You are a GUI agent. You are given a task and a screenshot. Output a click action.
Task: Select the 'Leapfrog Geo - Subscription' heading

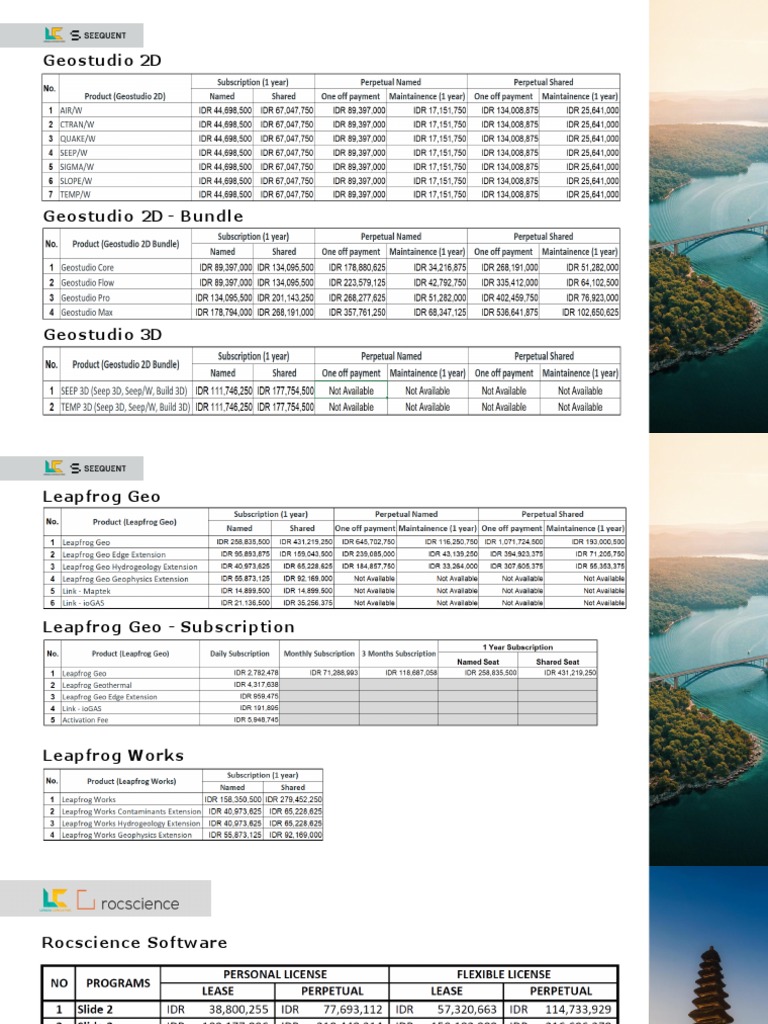[x=168, y=627]
